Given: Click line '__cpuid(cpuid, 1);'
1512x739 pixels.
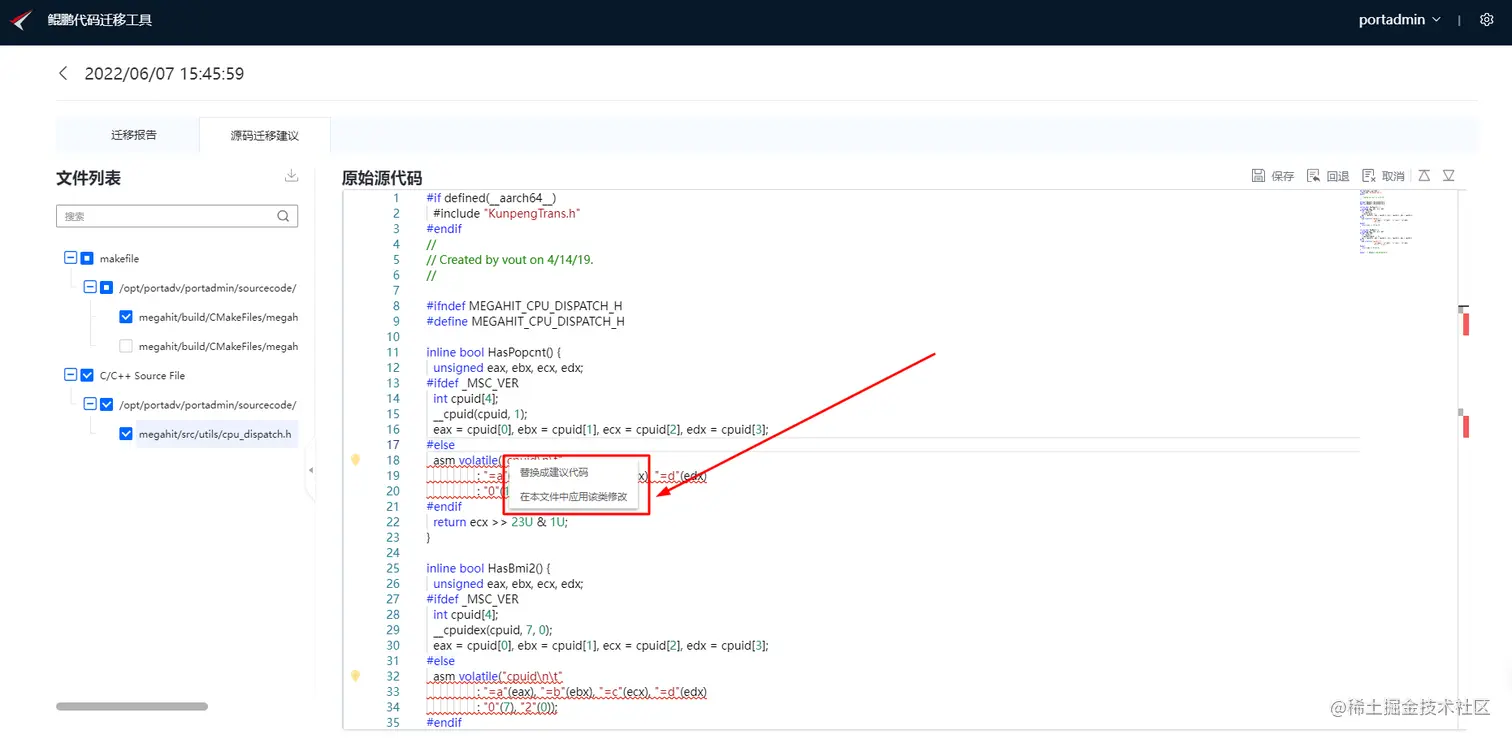Looking at the screenshot, I should 480,414.
